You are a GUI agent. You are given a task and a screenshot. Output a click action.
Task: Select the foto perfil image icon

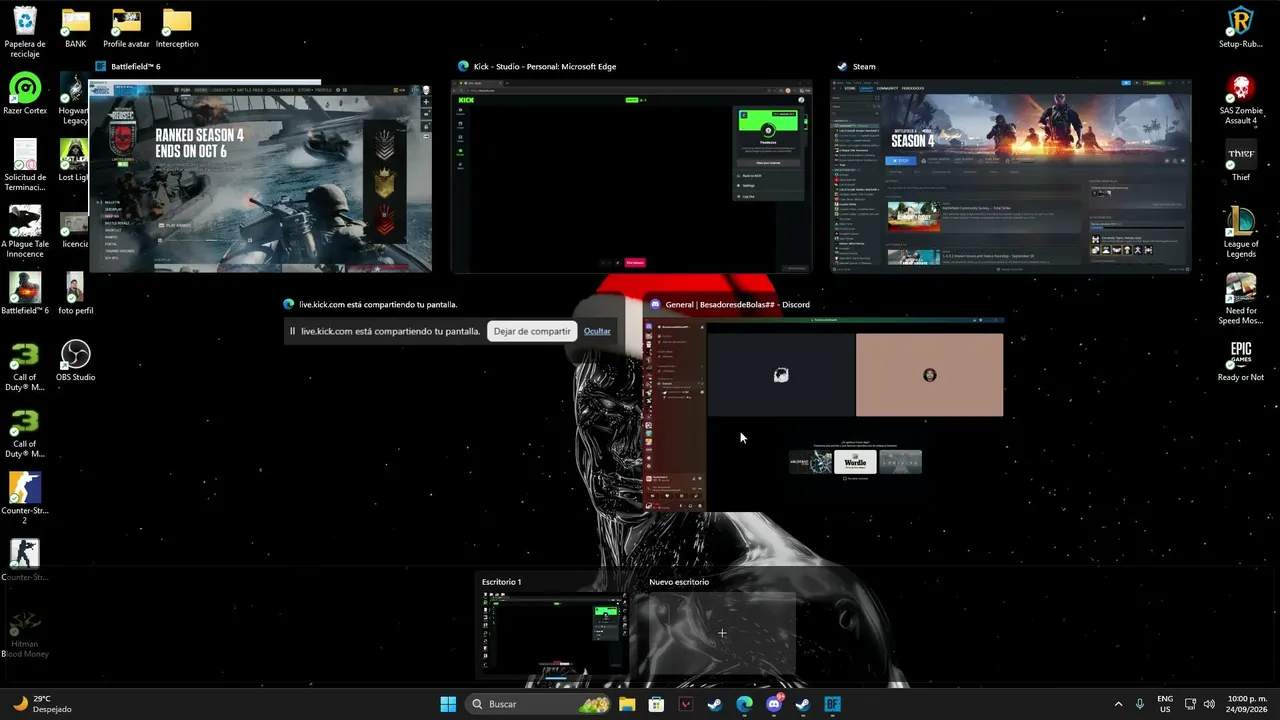76,294
